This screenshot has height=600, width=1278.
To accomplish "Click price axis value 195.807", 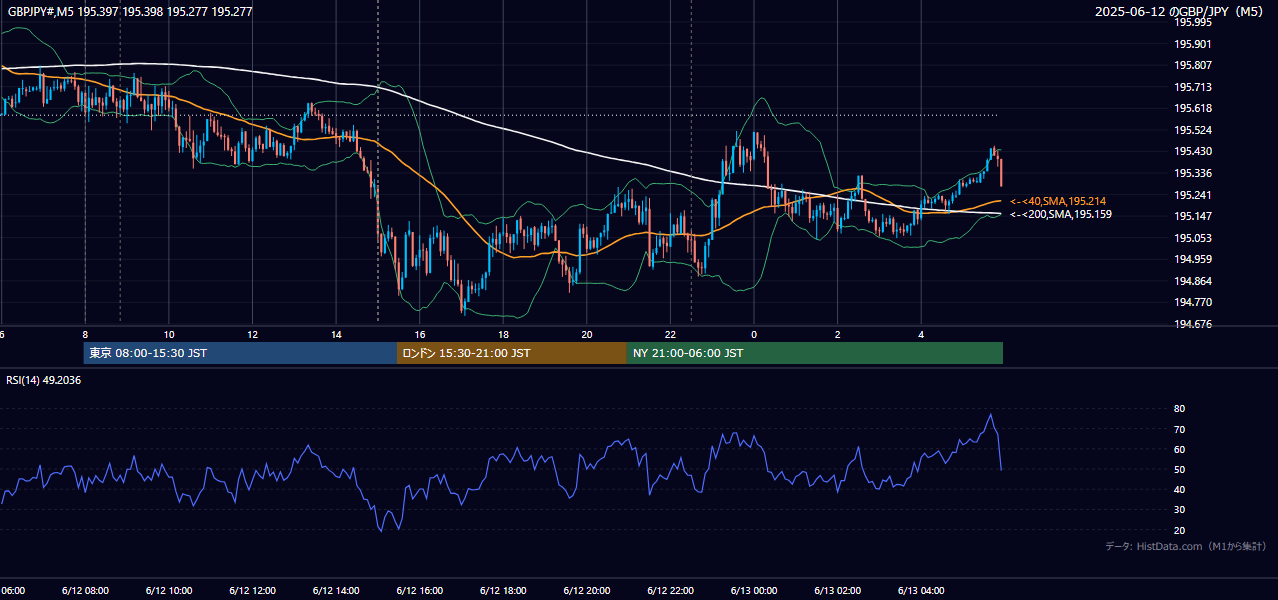I will point(1192,65).
